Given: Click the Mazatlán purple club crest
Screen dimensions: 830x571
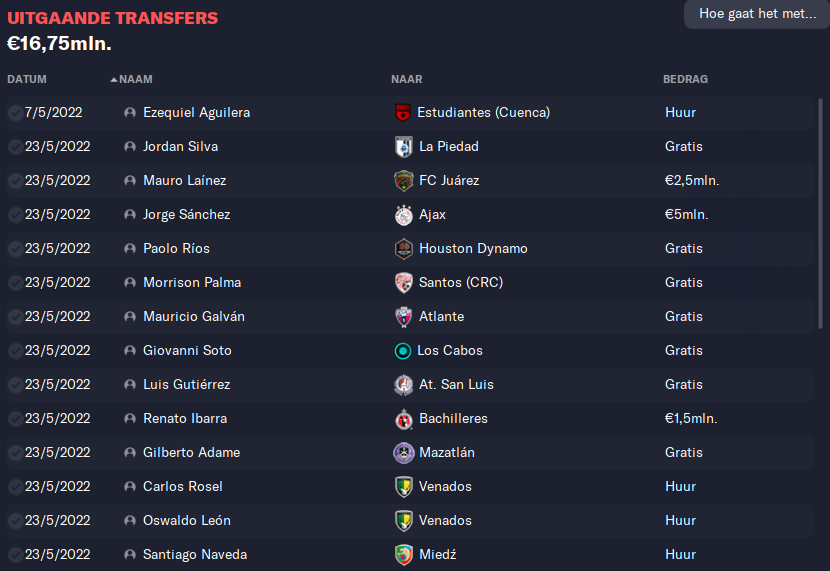Looking at the screenshot, I should click(403, 453).
